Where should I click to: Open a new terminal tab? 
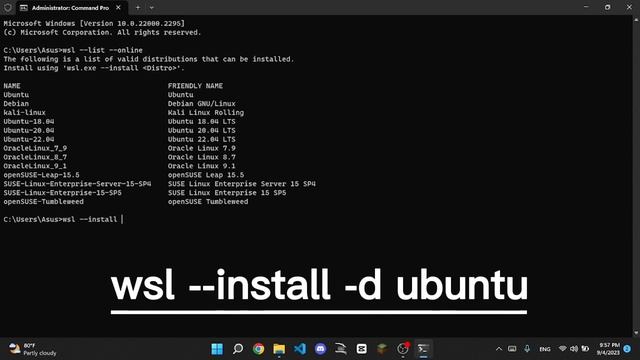[x=138, y=8]
